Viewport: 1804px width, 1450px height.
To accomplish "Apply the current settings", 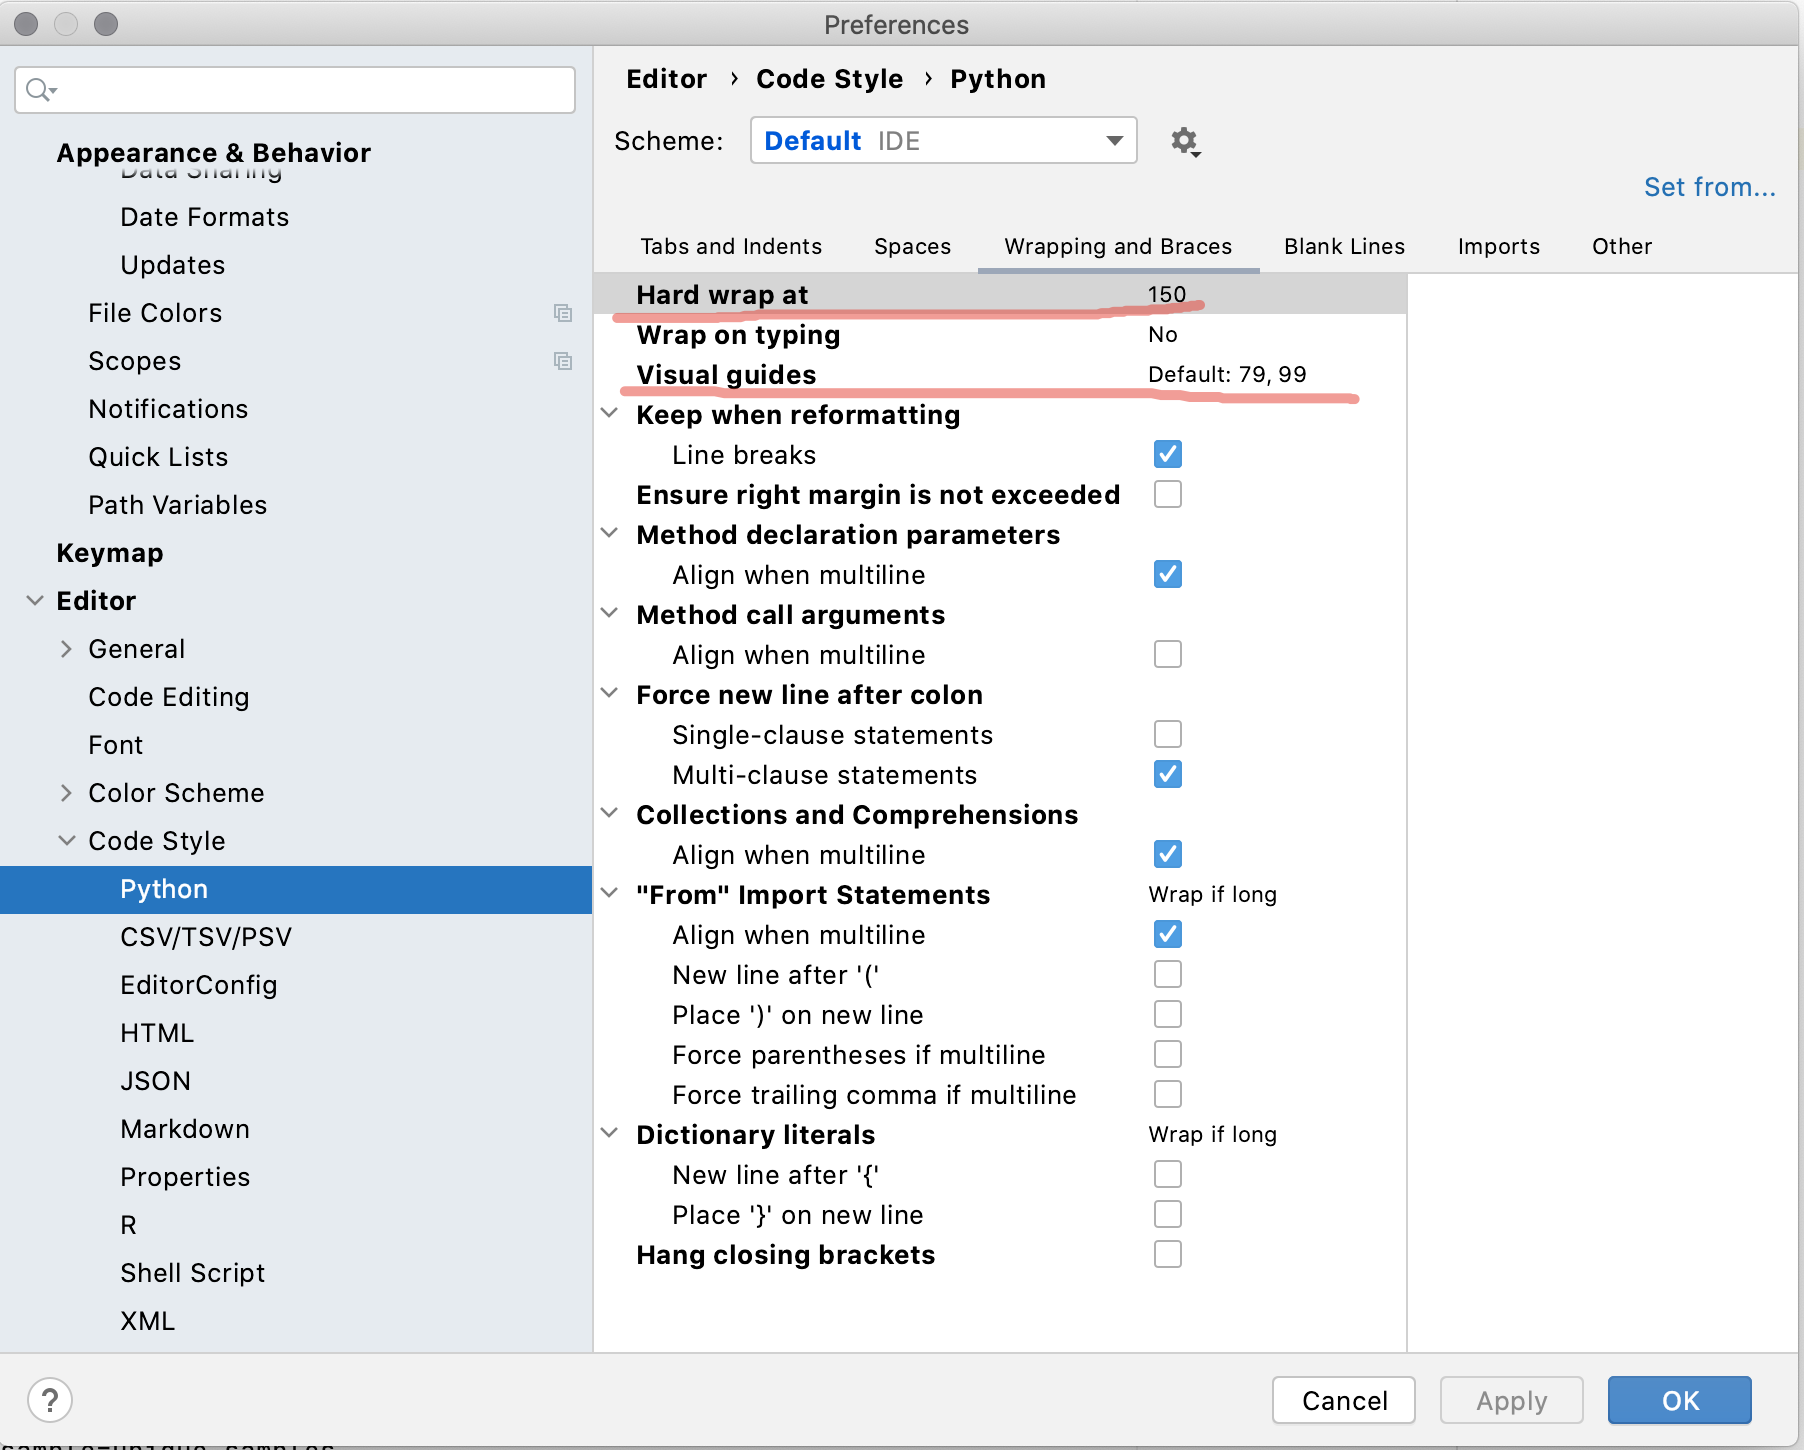I will click(1510, 1400).
